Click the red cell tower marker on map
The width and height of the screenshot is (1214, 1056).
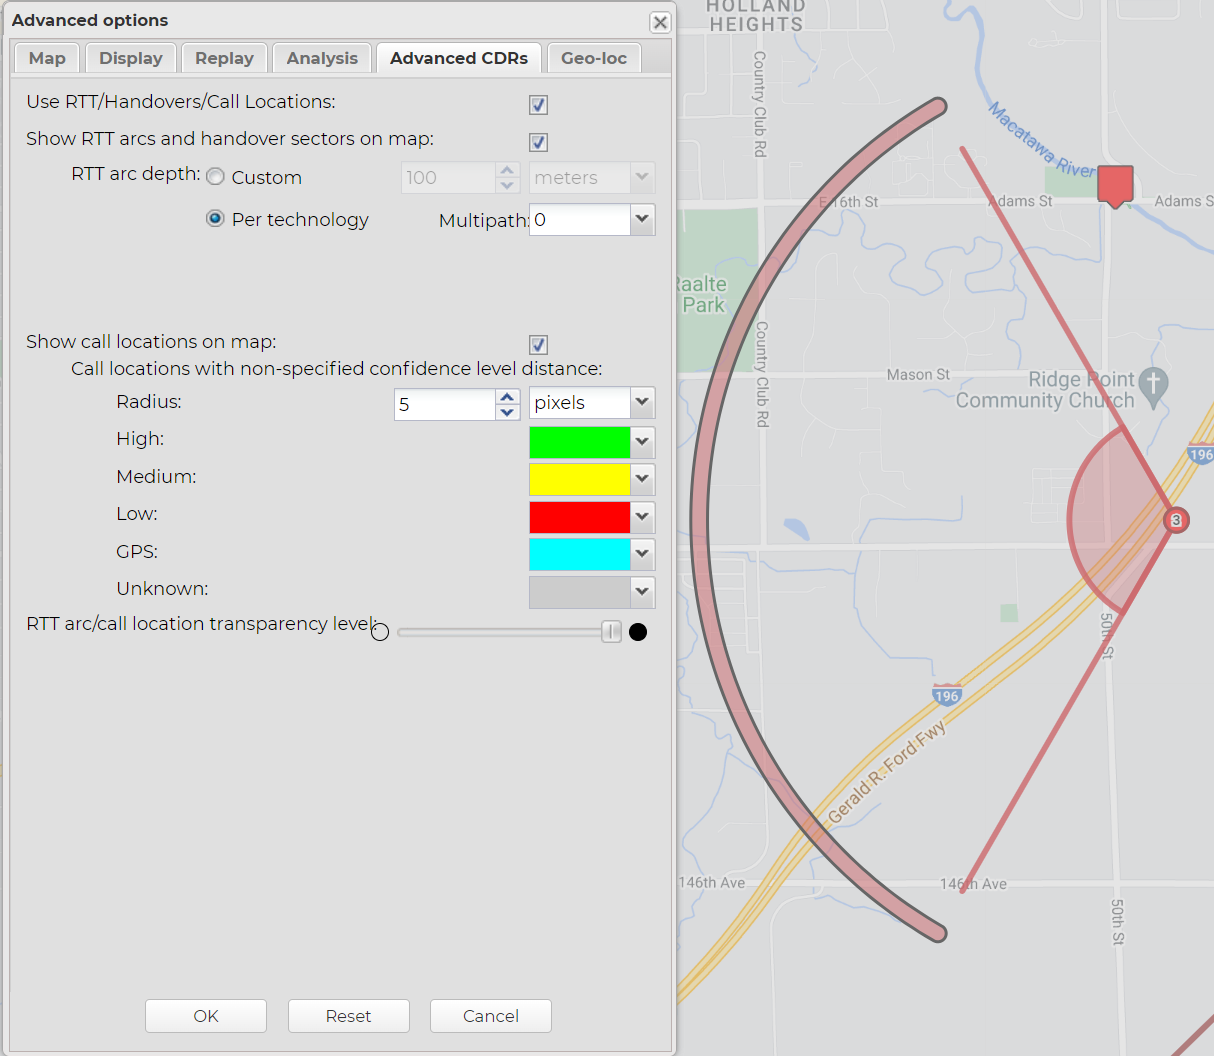(x=1115, y=185)
